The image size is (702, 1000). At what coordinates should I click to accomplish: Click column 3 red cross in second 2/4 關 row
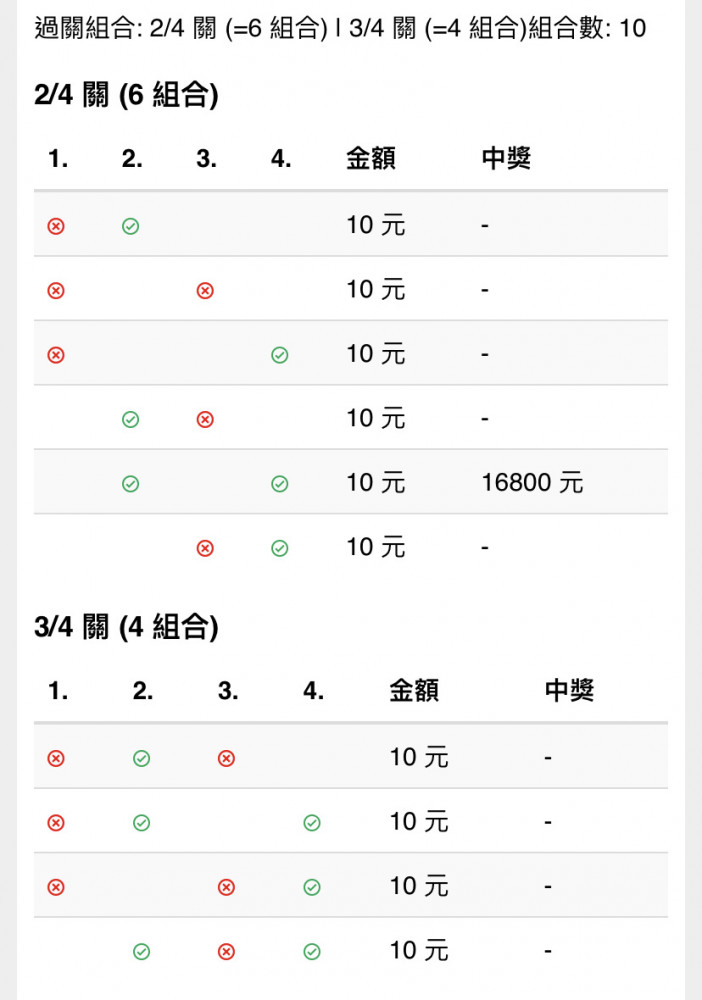point(205,291)
